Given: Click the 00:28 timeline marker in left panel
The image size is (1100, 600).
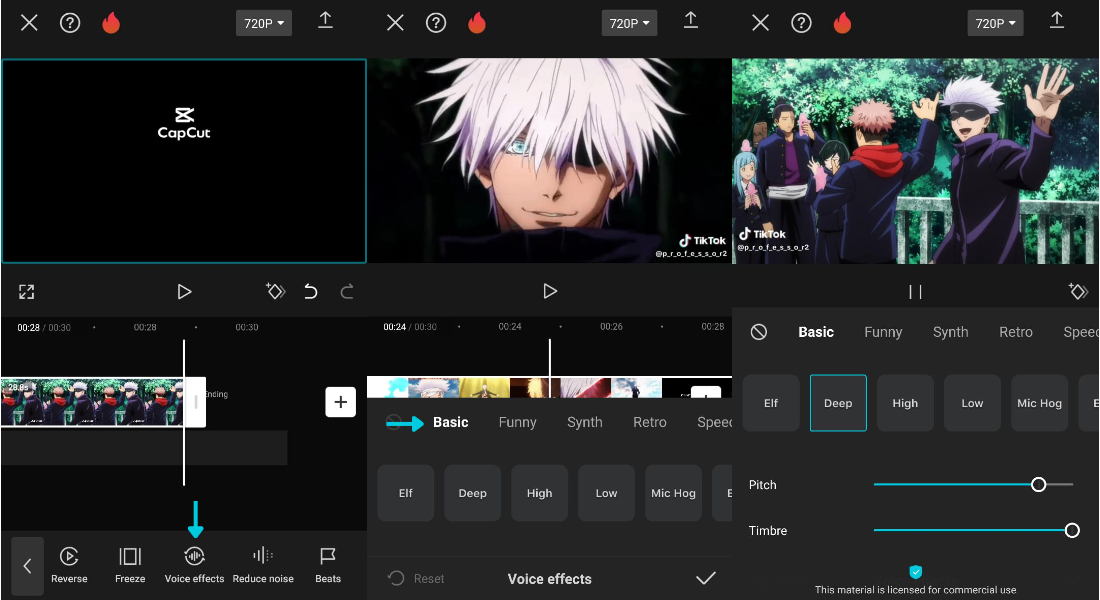Looking at the screenshot, I should [145, 327].
